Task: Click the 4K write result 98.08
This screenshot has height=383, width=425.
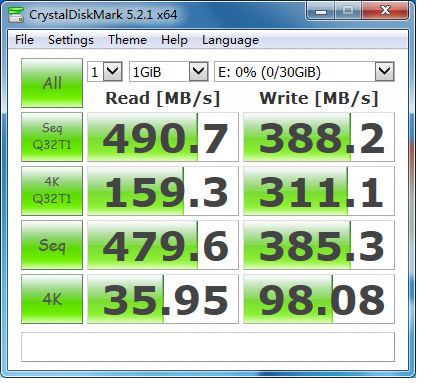Action: (x=319, y=299)
